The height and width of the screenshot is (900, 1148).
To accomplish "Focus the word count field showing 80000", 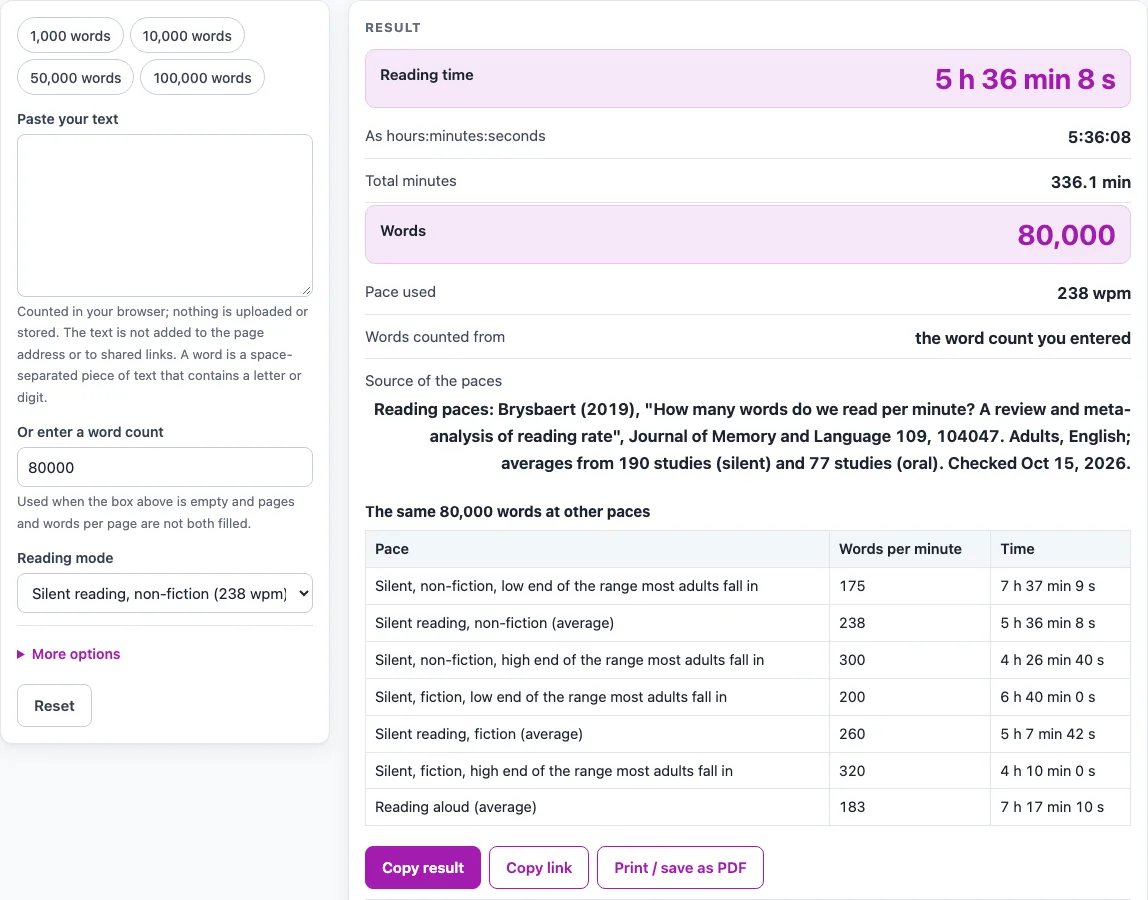I will point(165,467).
